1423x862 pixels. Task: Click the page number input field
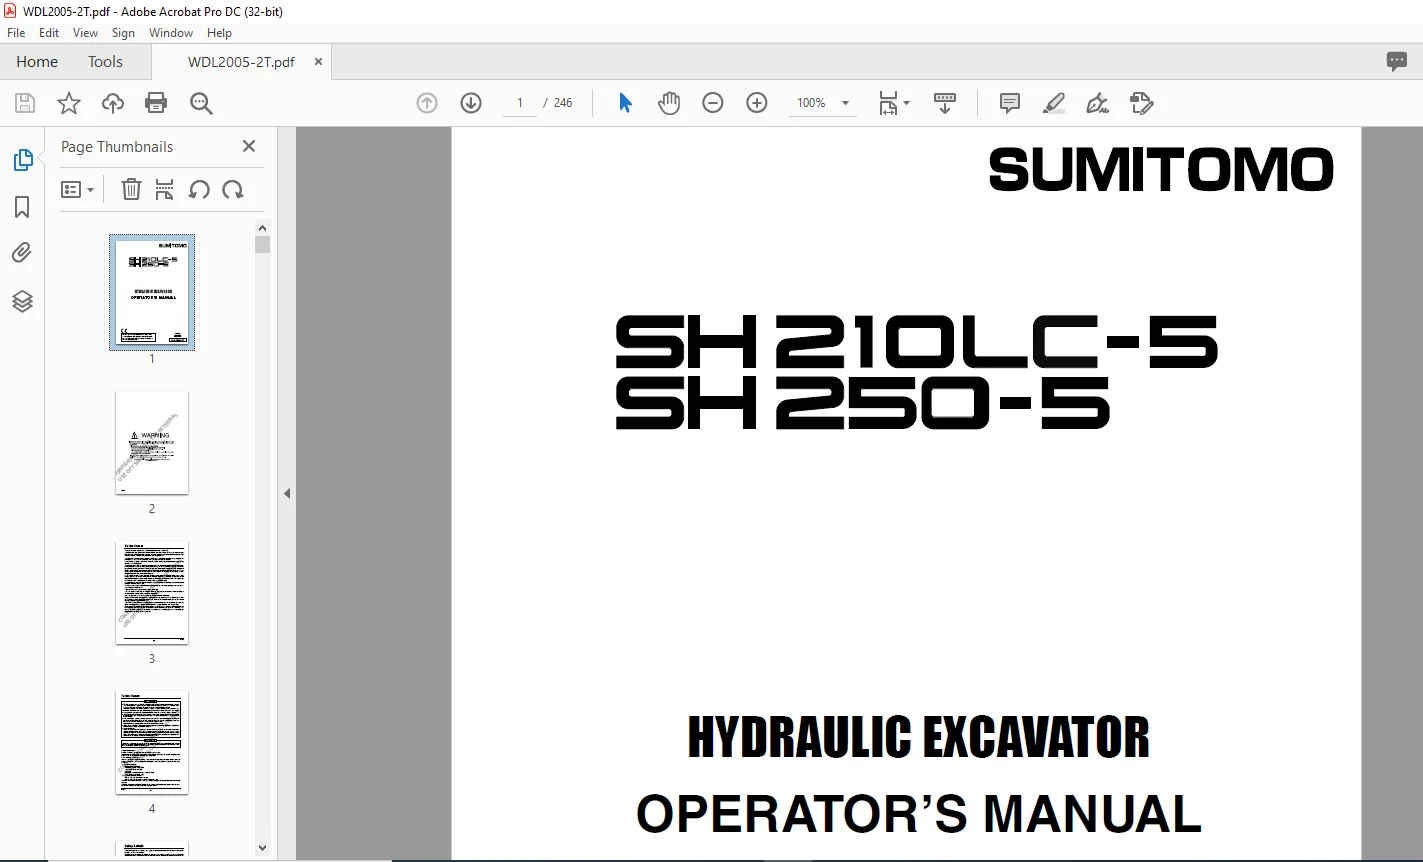pyautogui.click(x=520, y=103)
